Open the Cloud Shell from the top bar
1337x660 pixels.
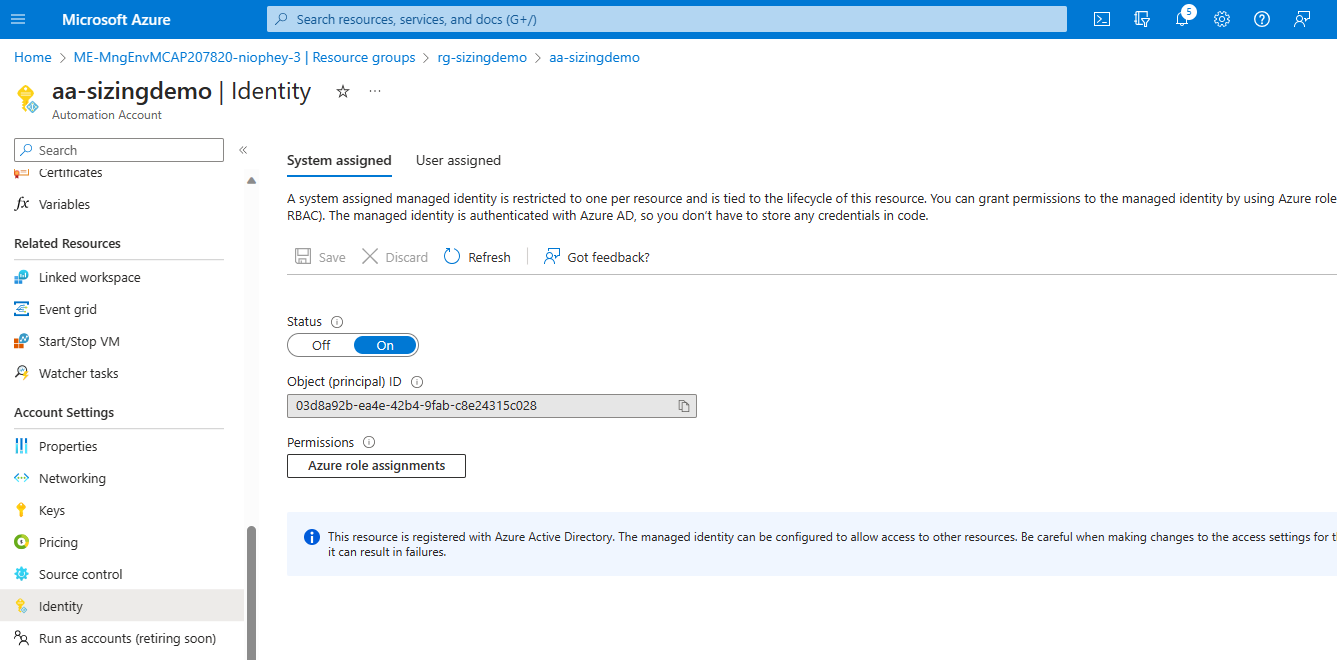tap(1101, 19)
